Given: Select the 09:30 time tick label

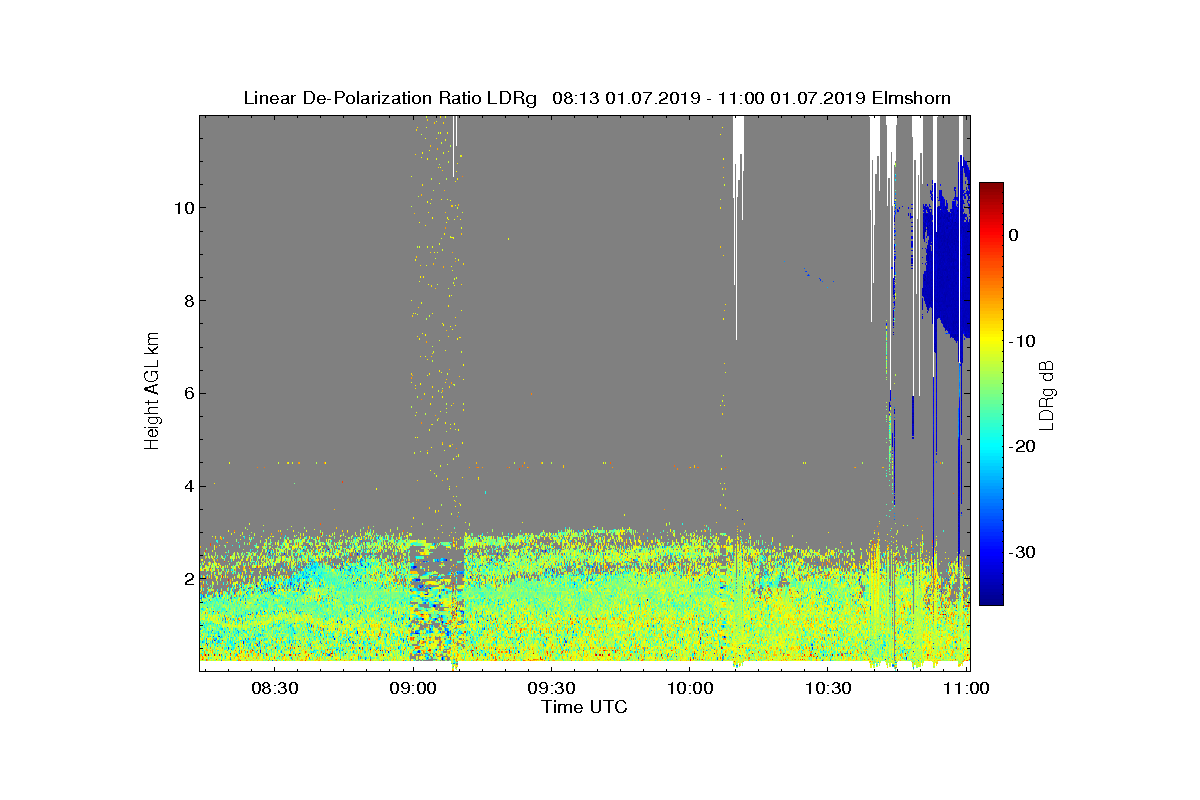Looking at the screenshot, I should (x=552, y=688).
